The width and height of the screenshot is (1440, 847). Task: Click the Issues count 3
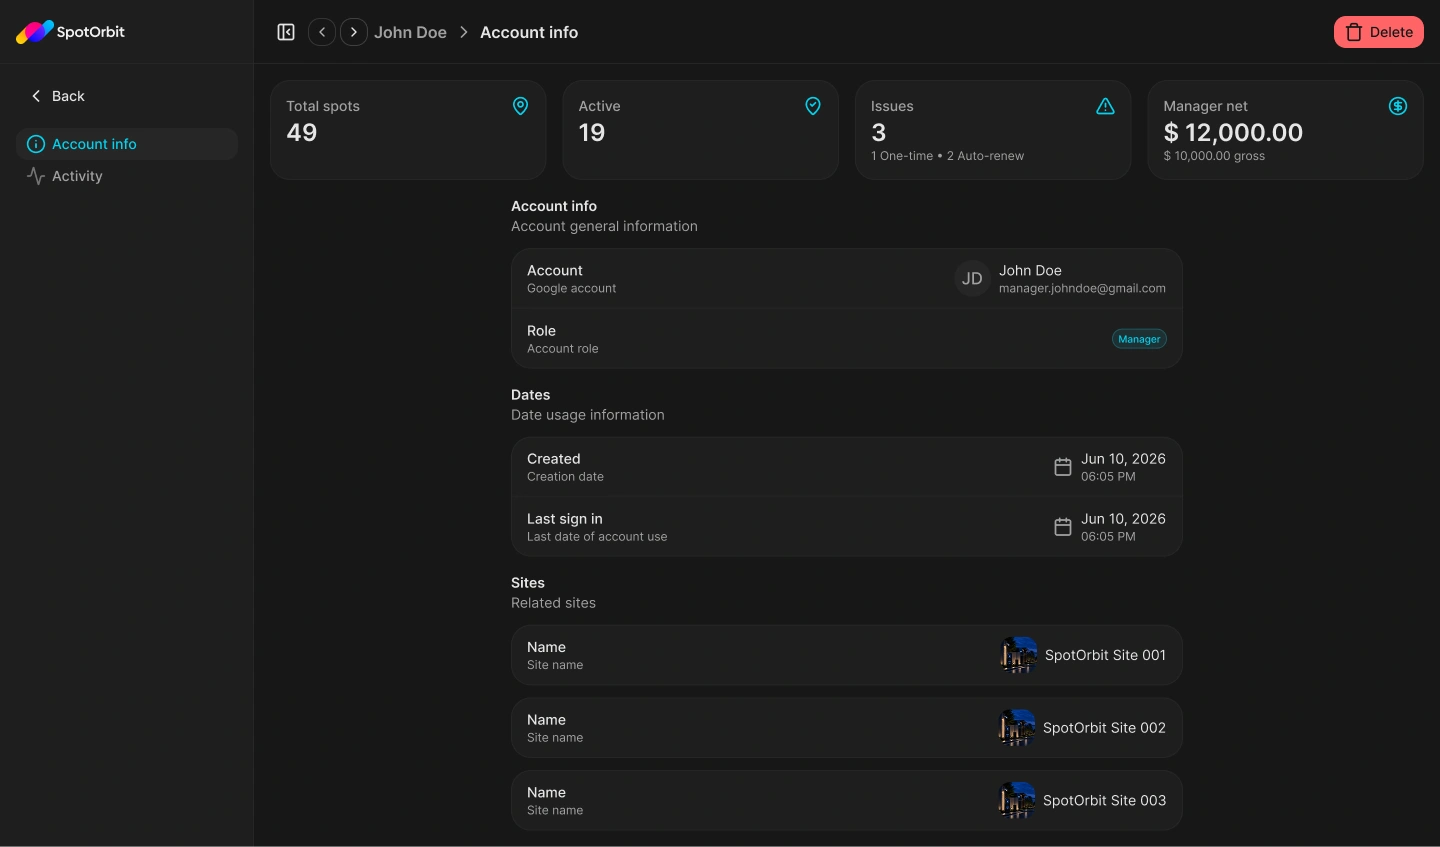[879, 133]
